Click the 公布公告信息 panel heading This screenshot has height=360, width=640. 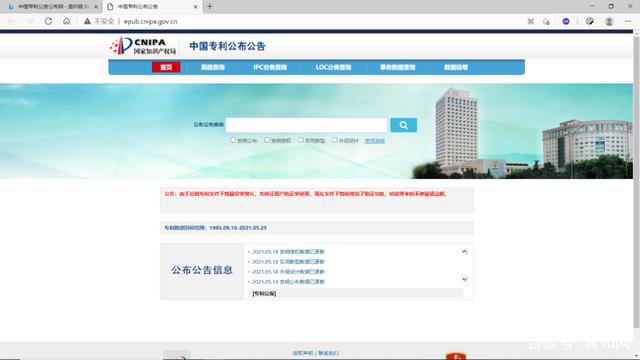202,270
